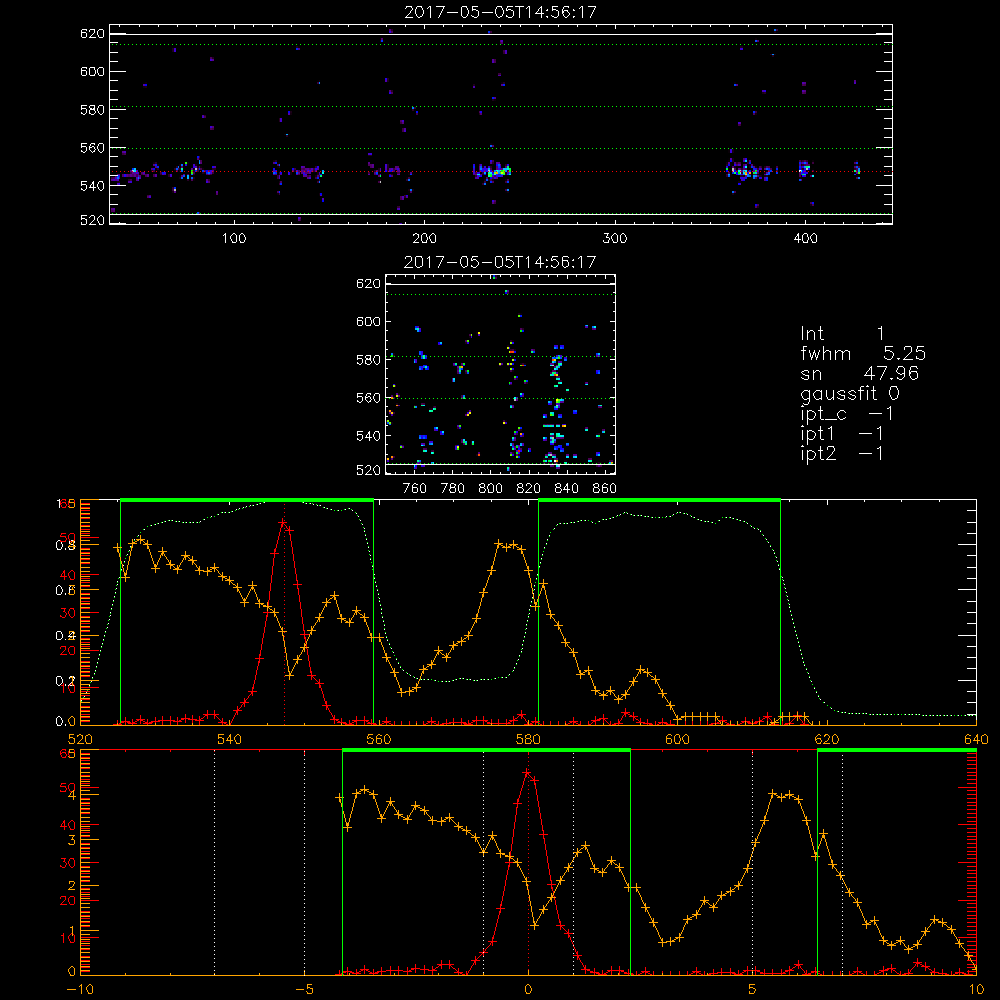
Task: Click x-axis label 400 on top plot
Action: (x=805, y=239)
